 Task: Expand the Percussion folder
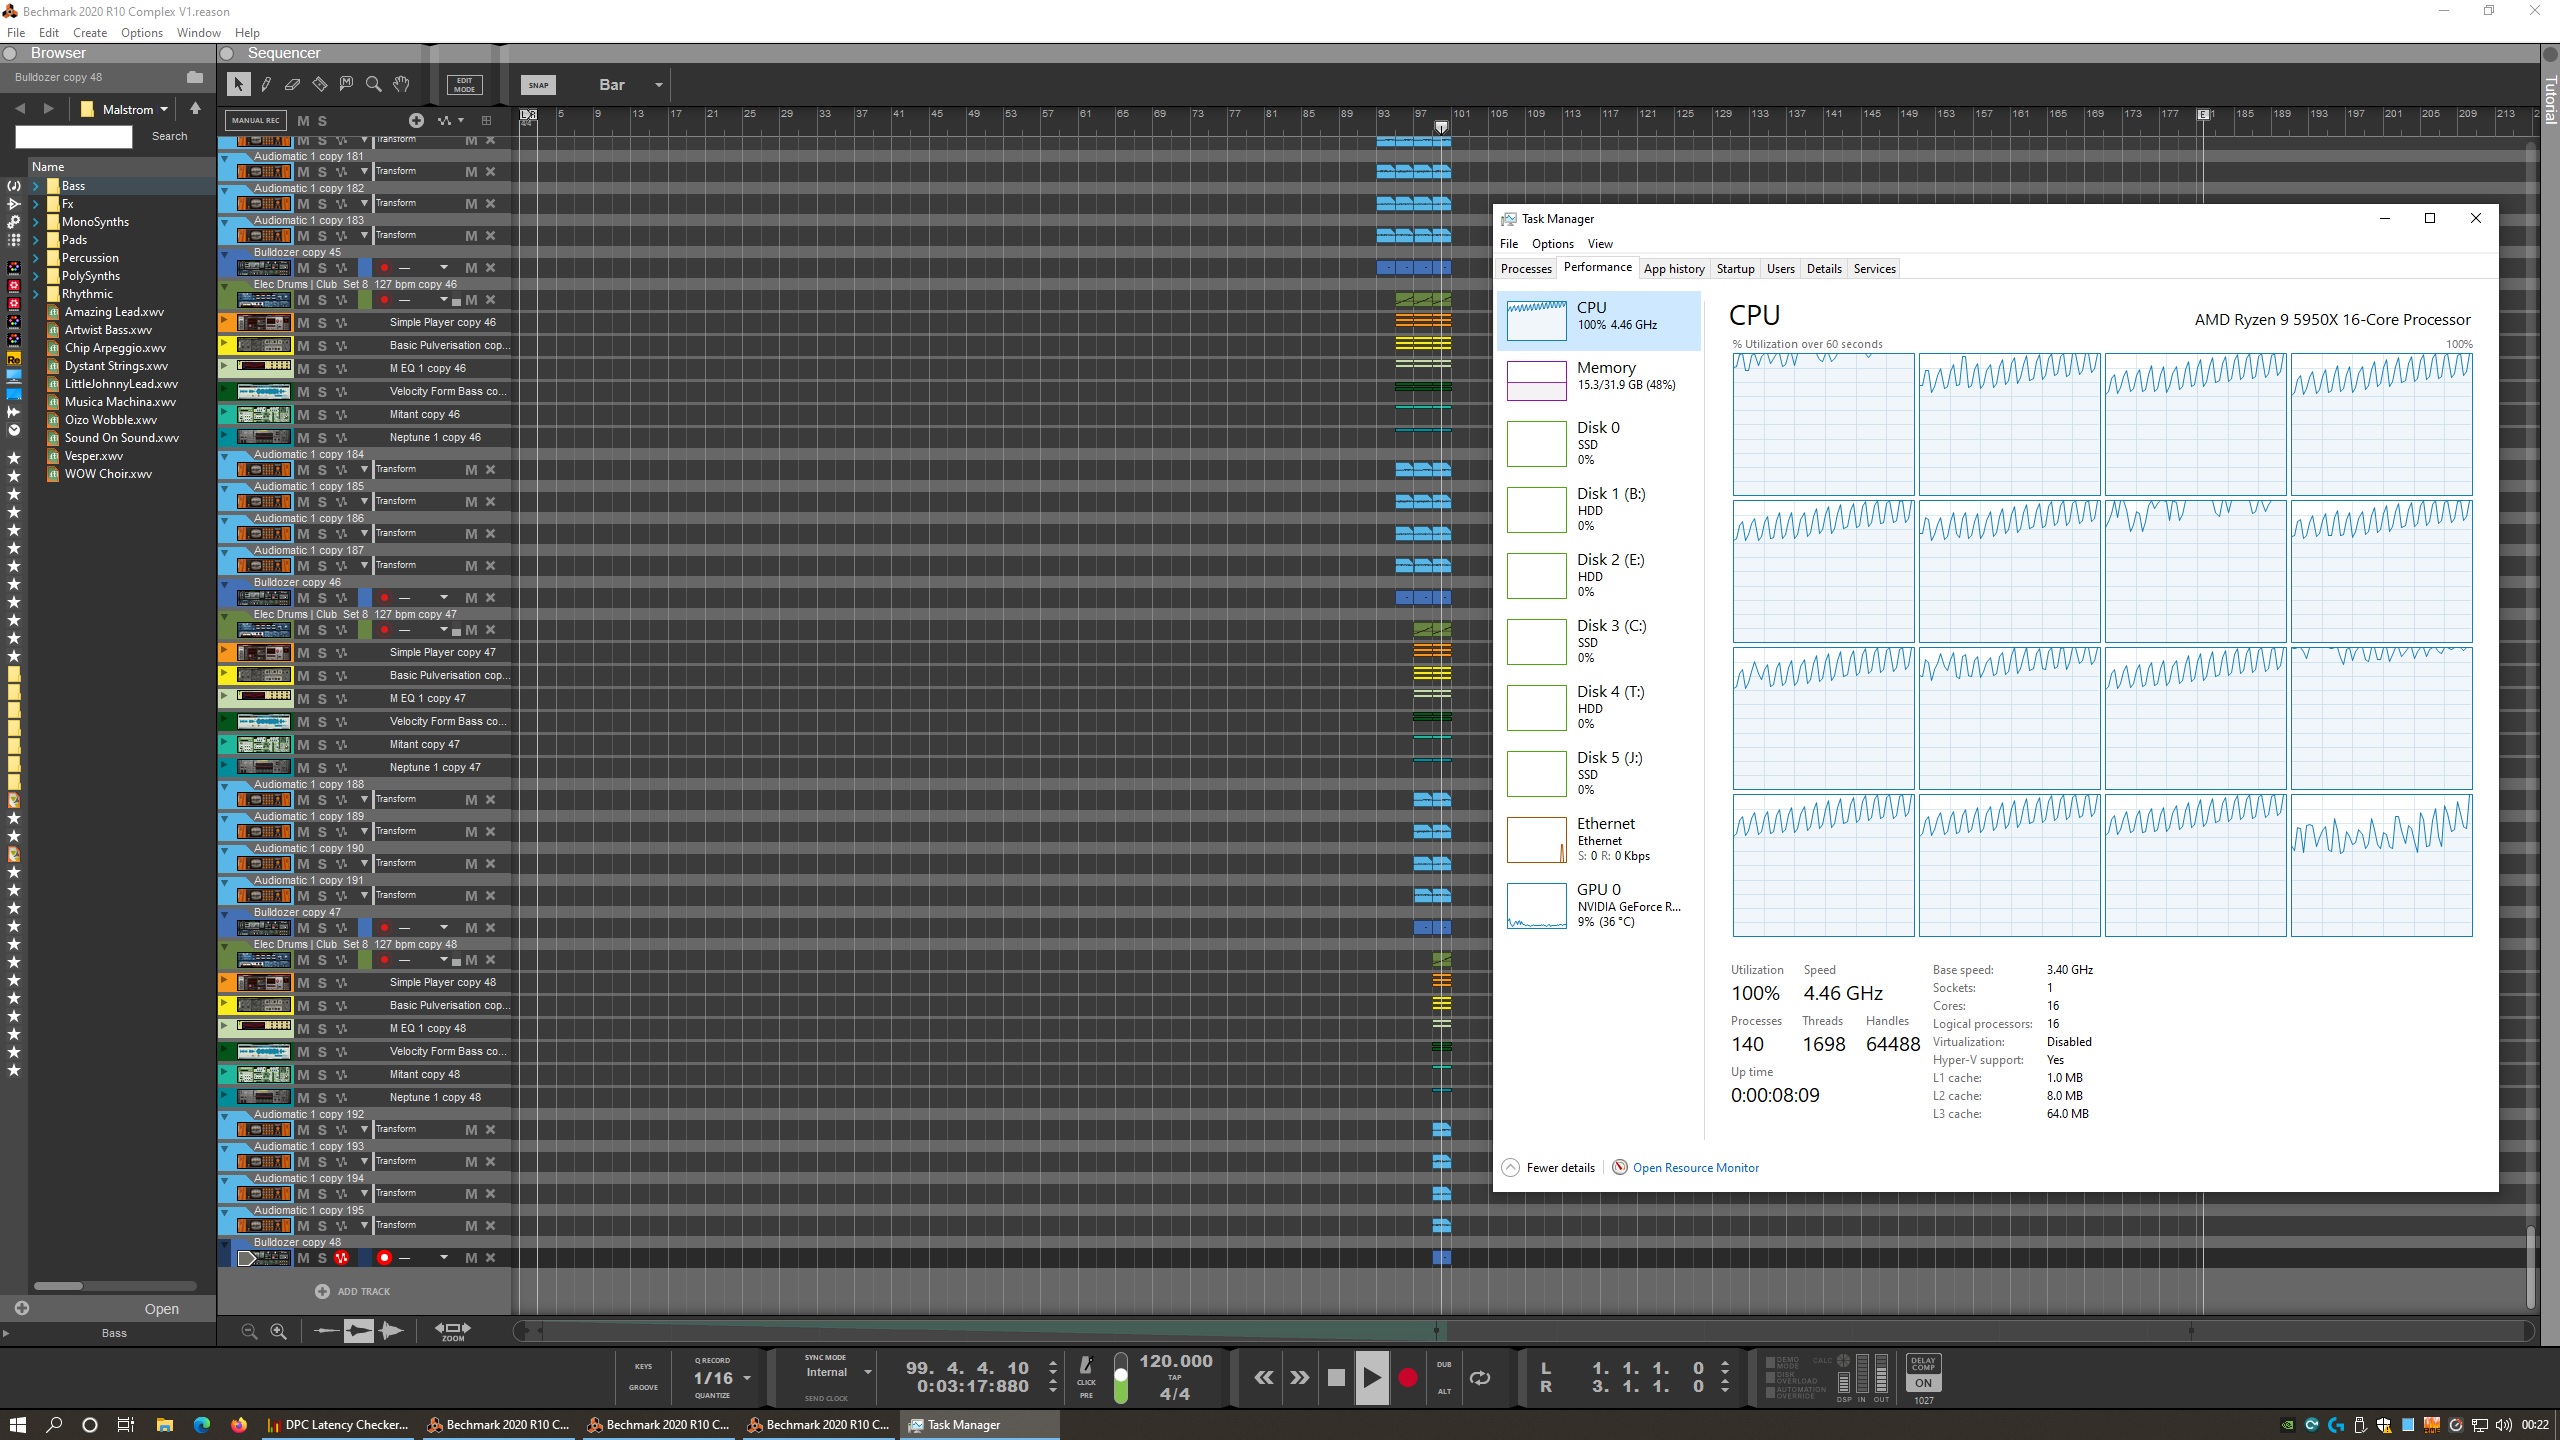pos(36,258)
